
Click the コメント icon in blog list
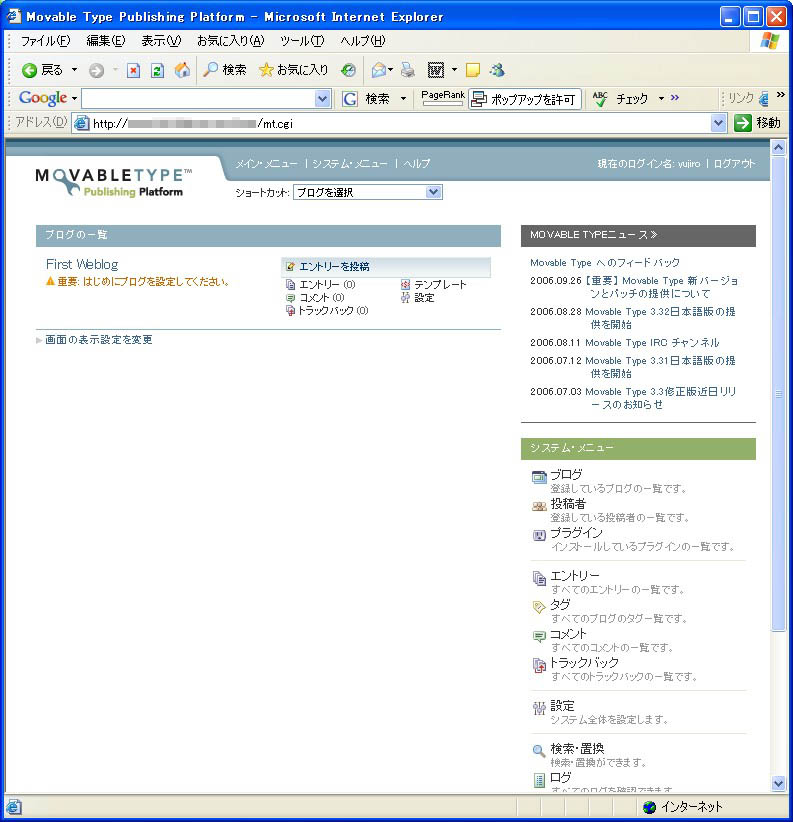coord(290,298)
